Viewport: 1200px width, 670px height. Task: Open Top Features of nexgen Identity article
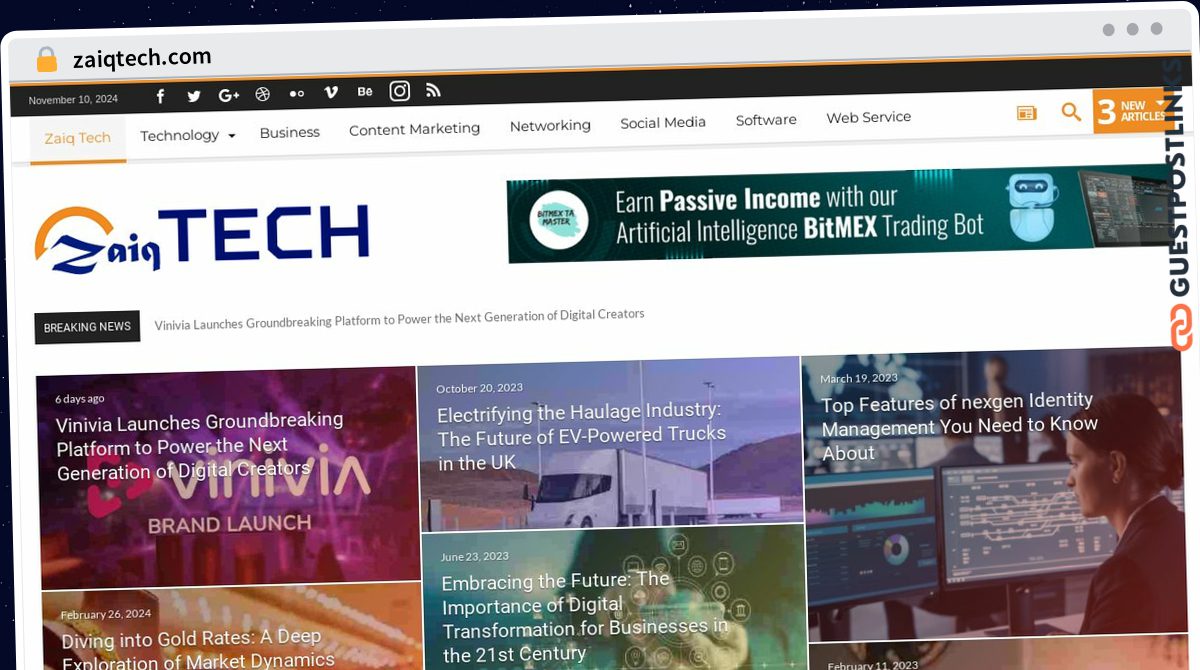(959, 426)
